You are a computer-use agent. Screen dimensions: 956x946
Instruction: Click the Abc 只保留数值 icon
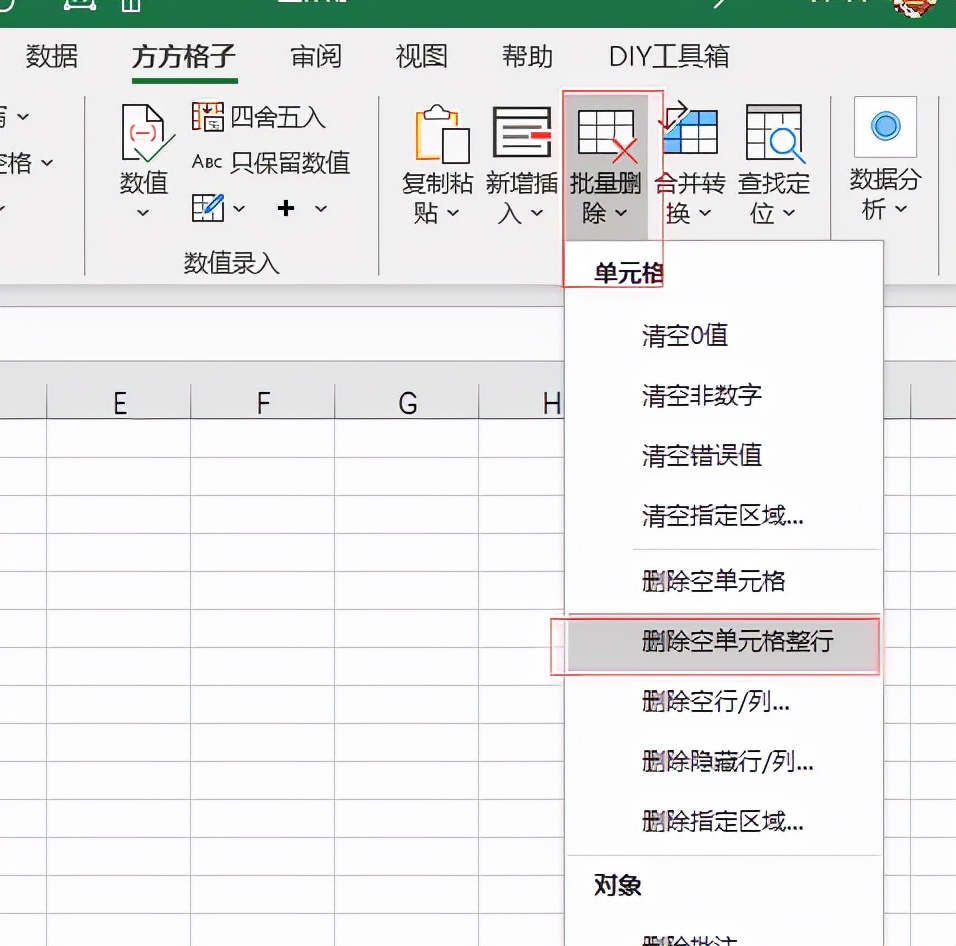pos(207,160)
